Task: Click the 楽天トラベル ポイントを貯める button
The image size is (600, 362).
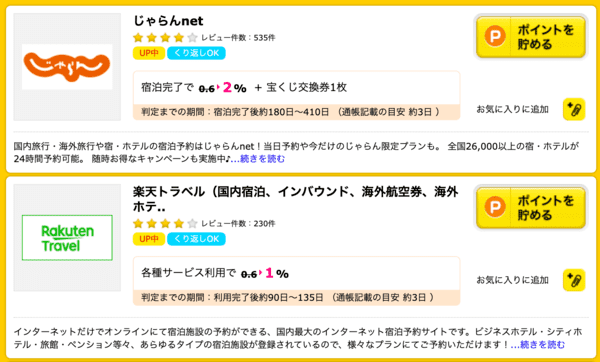Action: pos(531,207)
